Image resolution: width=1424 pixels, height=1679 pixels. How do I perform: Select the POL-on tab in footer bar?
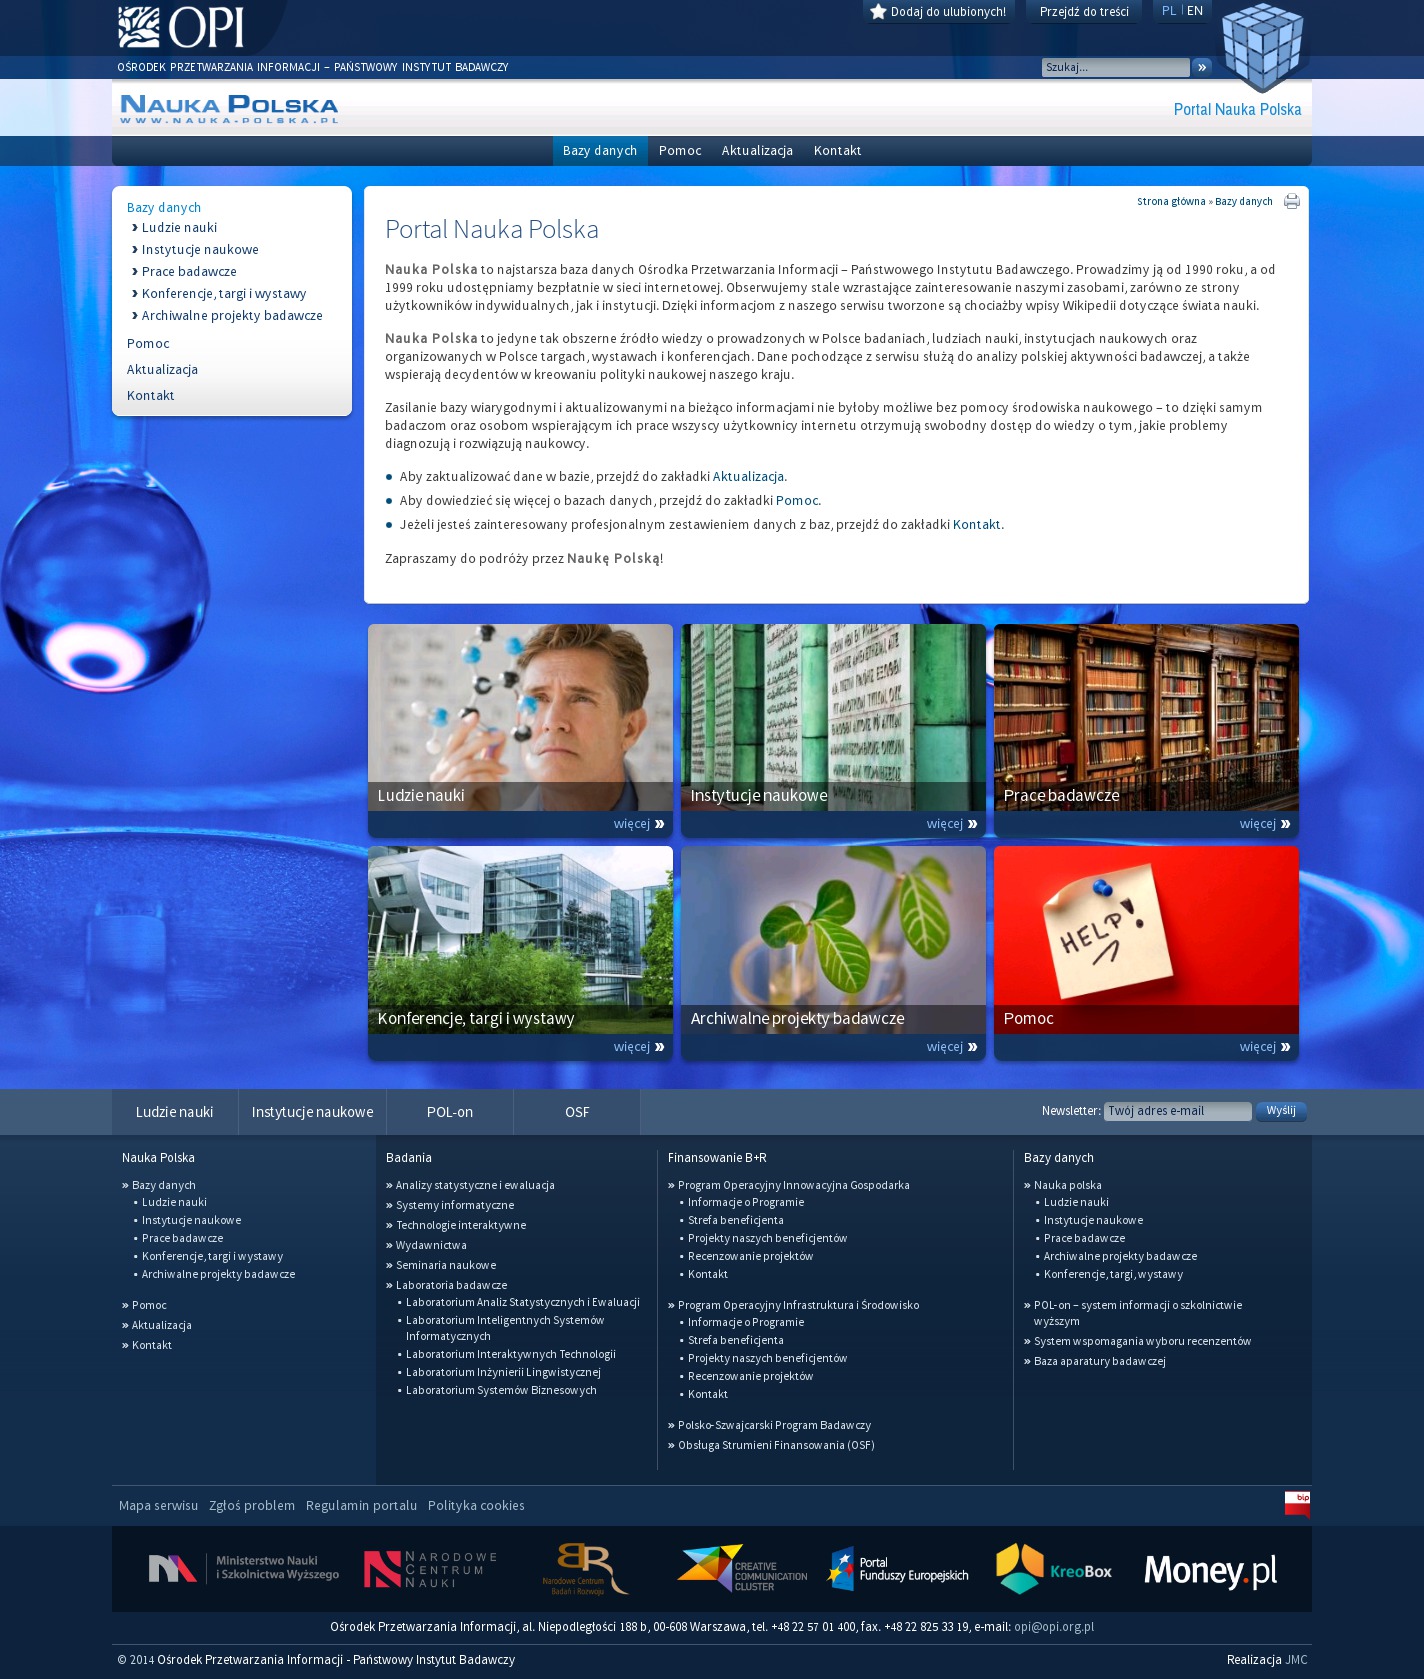point(449,1112)
